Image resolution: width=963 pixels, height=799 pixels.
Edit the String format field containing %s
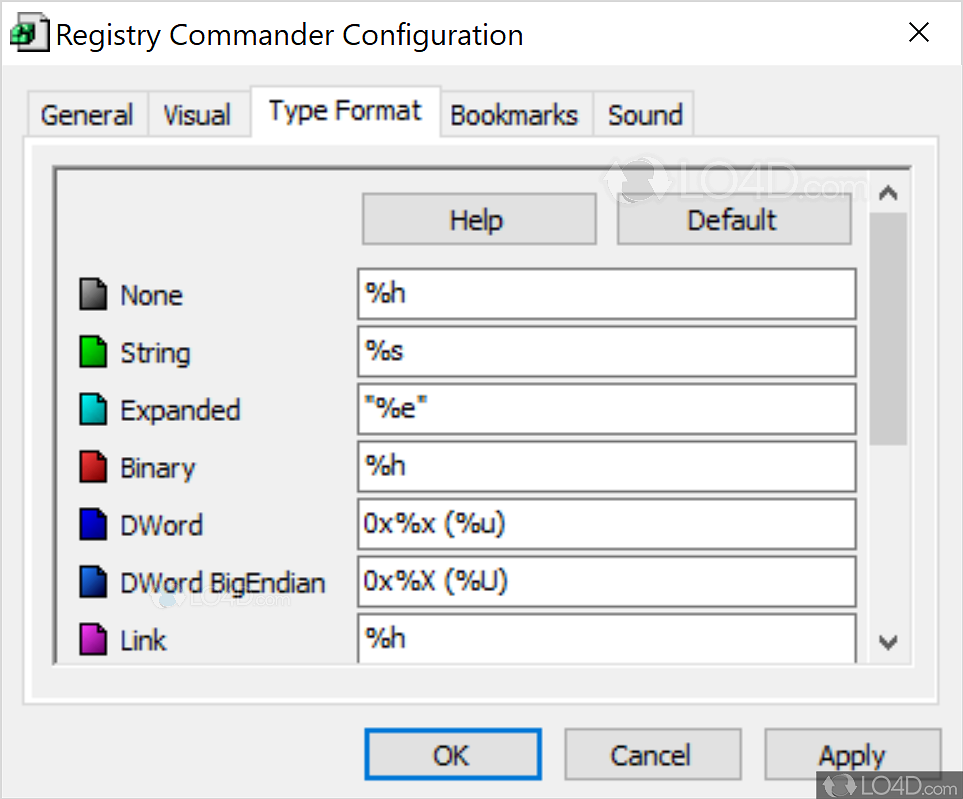click(606, 351)
